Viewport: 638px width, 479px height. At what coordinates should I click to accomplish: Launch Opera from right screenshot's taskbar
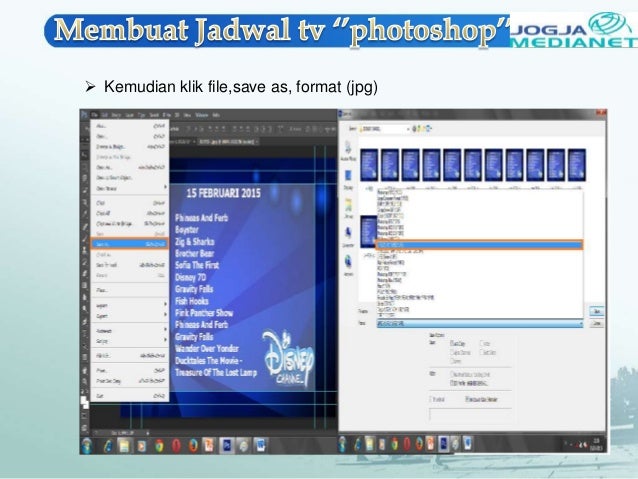tap(406, 444)
